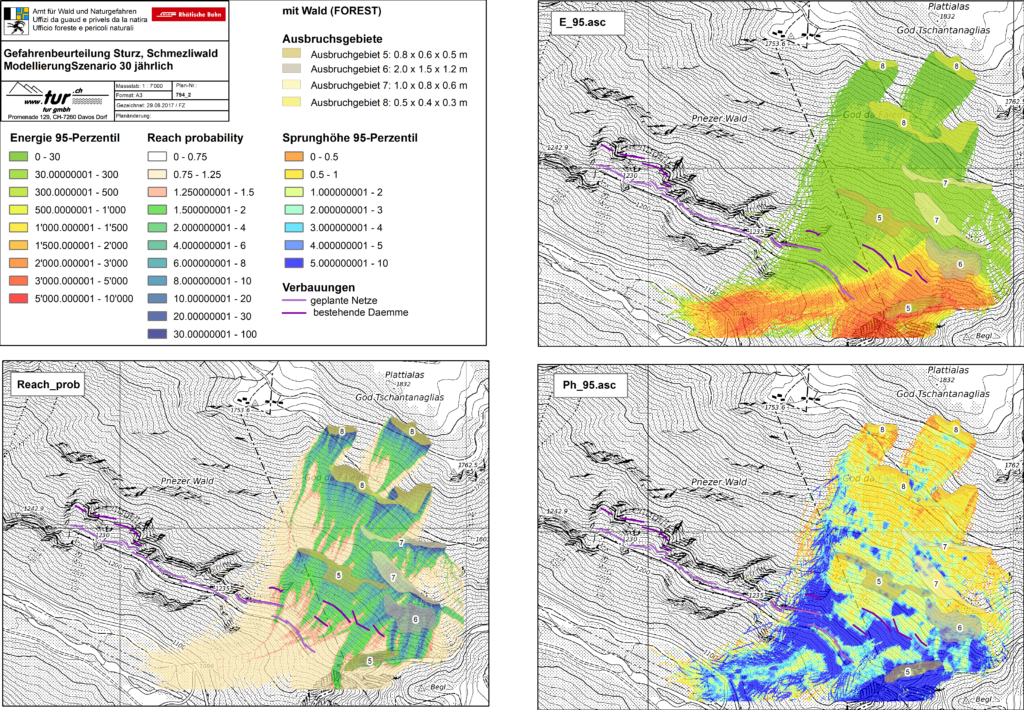Click the geplante Netze purple line symbol
Screen dimensions: 1024x710
coord(294,301)
